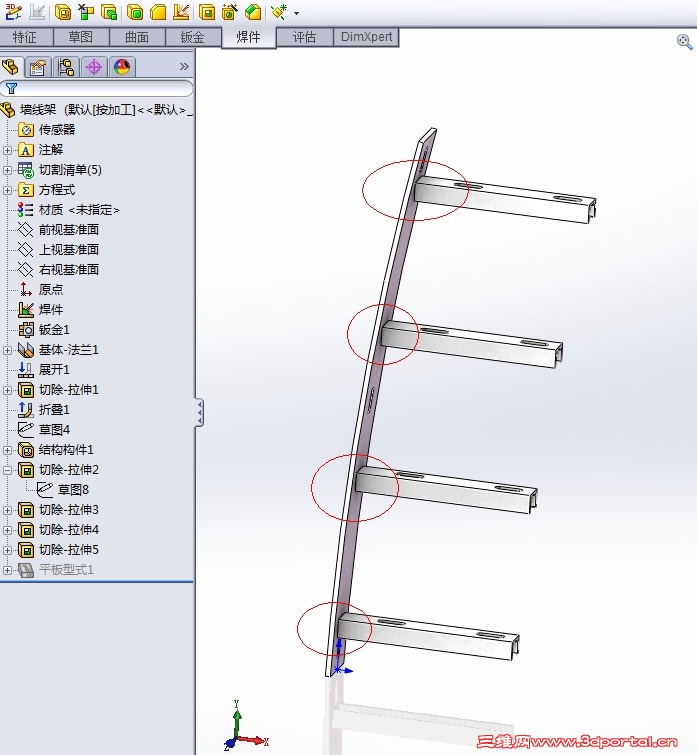This screenshot has width=697, height=755.
Task: Select the 焊件 command tab
Action: click(249, 37)
